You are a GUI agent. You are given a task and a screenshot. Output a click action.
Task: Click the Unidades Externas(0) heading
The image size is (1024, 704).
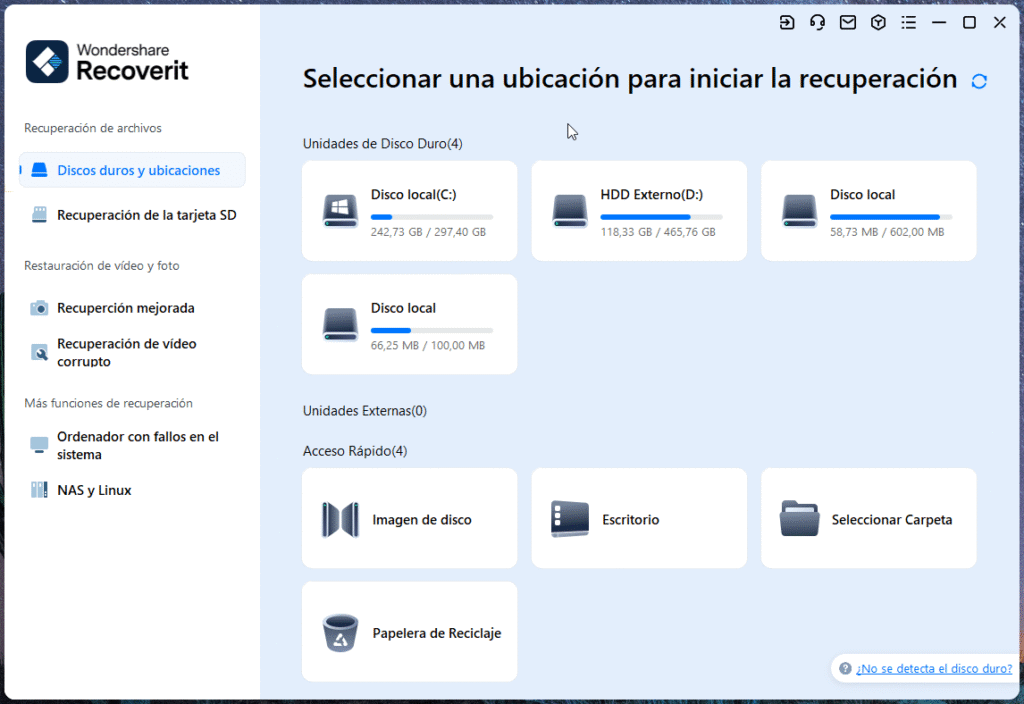364,411
